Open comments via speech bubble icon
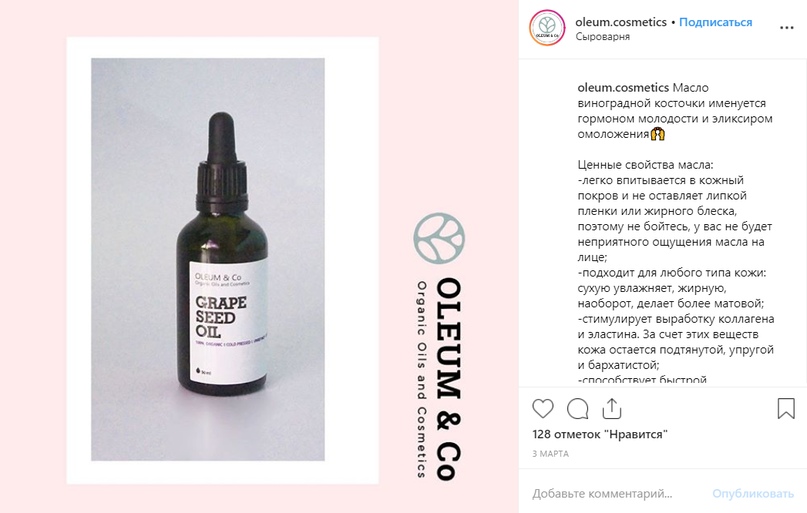The width and height of the screenshot is (807, 513). tap(577, 409)
